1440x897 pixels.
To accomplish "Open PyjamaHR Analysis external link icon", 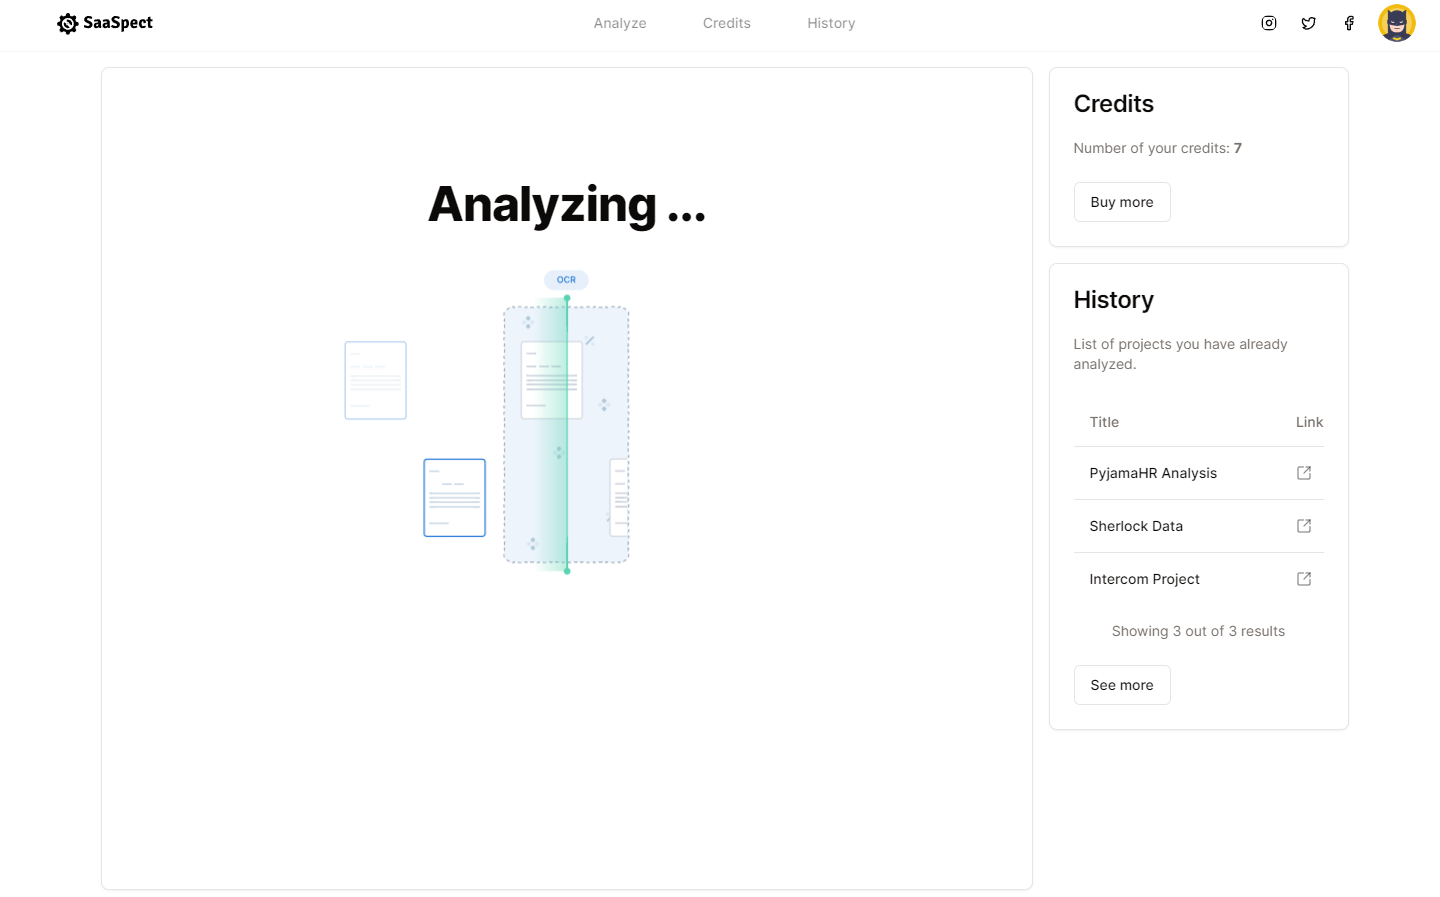I will [x=1304, y=473].
